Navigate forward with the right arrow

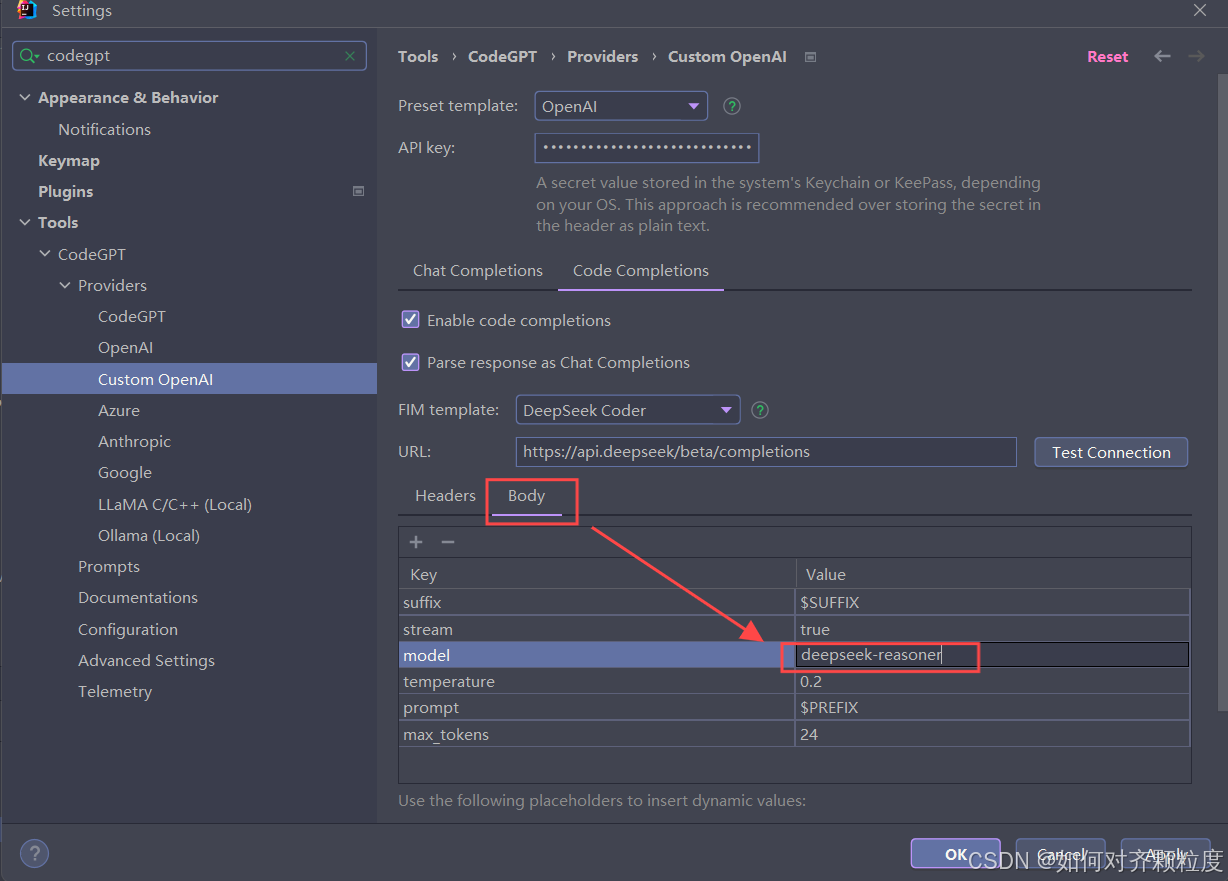[x=1196, y=57]
